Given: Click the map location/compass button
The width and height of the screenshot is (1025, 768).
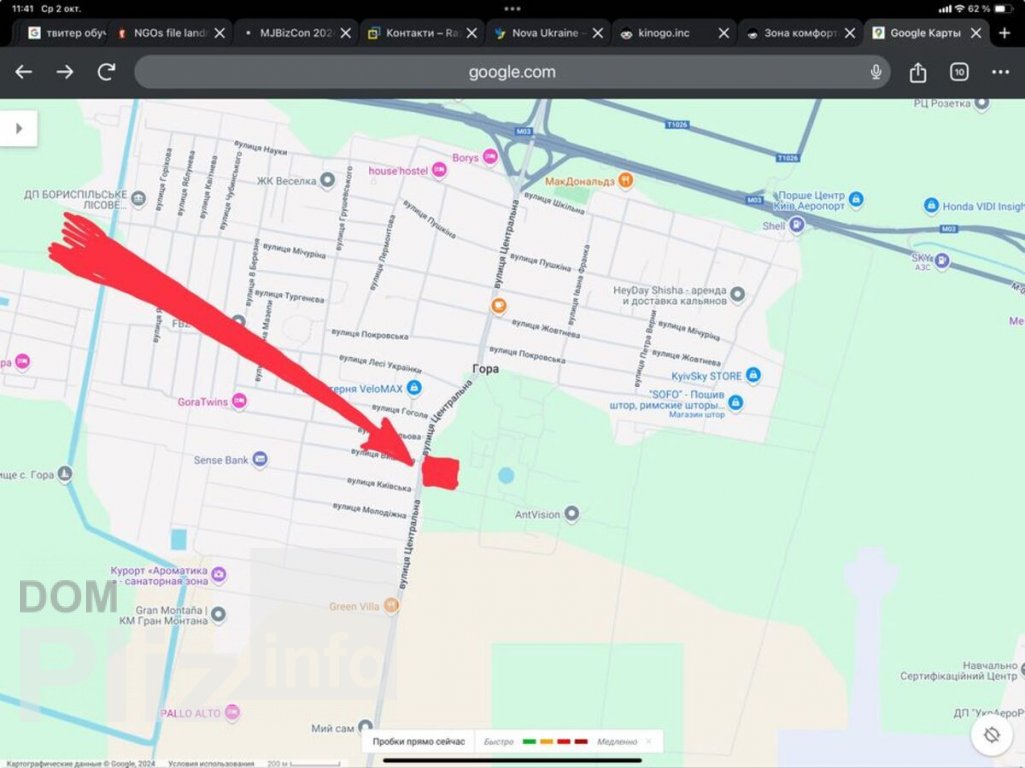Looking at the screenshot, I should pos(991,735).
